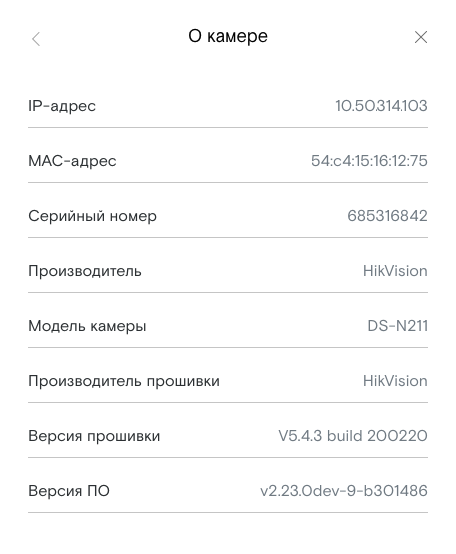456x554 pixels.
Task: Go back using the left chevron arrow
Action: tap(36, 39)
